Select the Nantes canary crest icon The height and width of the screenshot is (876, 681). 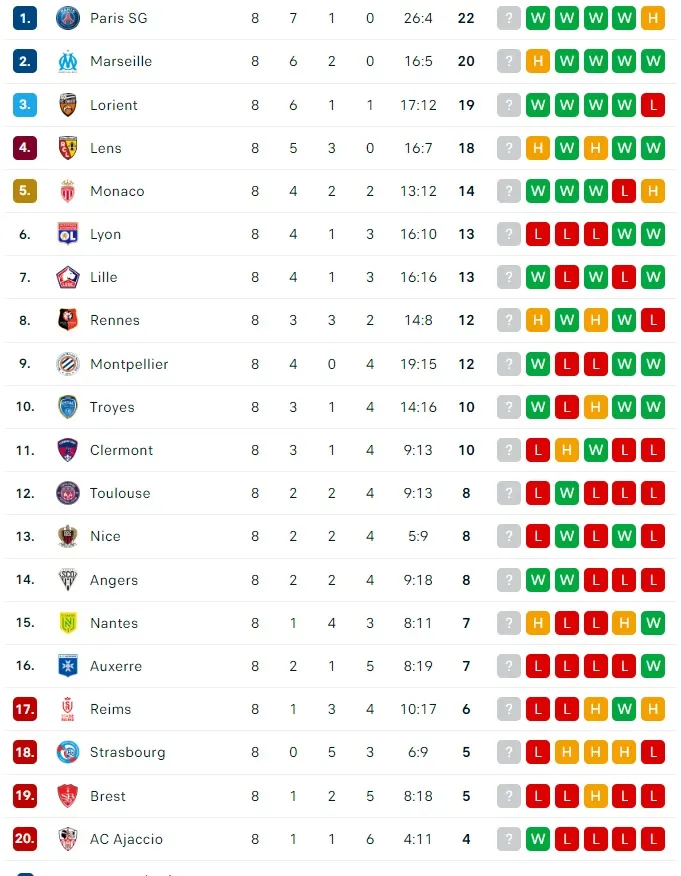pyautogui.click(x=67, y=623)
